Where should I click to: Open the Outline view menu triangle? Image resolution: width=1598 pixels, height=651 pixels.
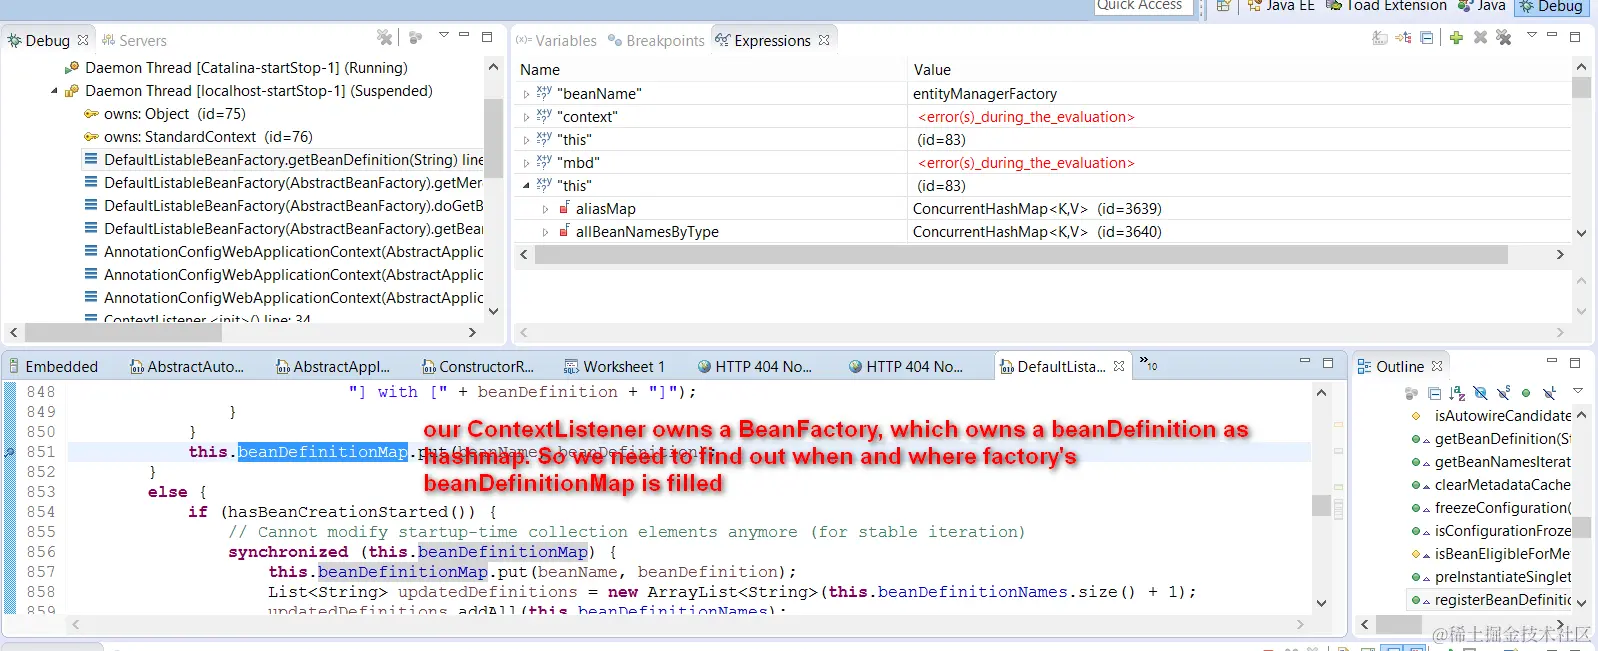(1577, 391)
